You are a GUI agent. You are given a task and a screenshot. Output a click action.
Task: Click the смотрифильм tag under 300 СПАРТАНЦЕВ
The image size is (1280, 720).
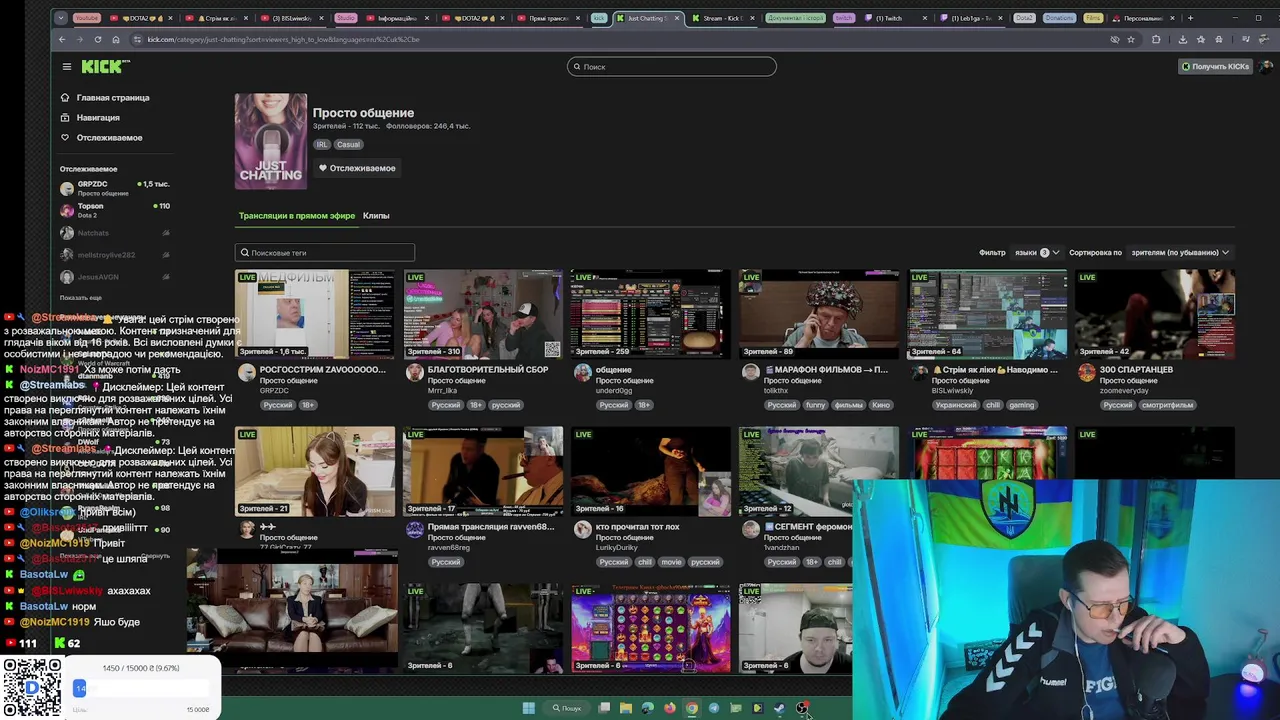[x=1167, y=405]
